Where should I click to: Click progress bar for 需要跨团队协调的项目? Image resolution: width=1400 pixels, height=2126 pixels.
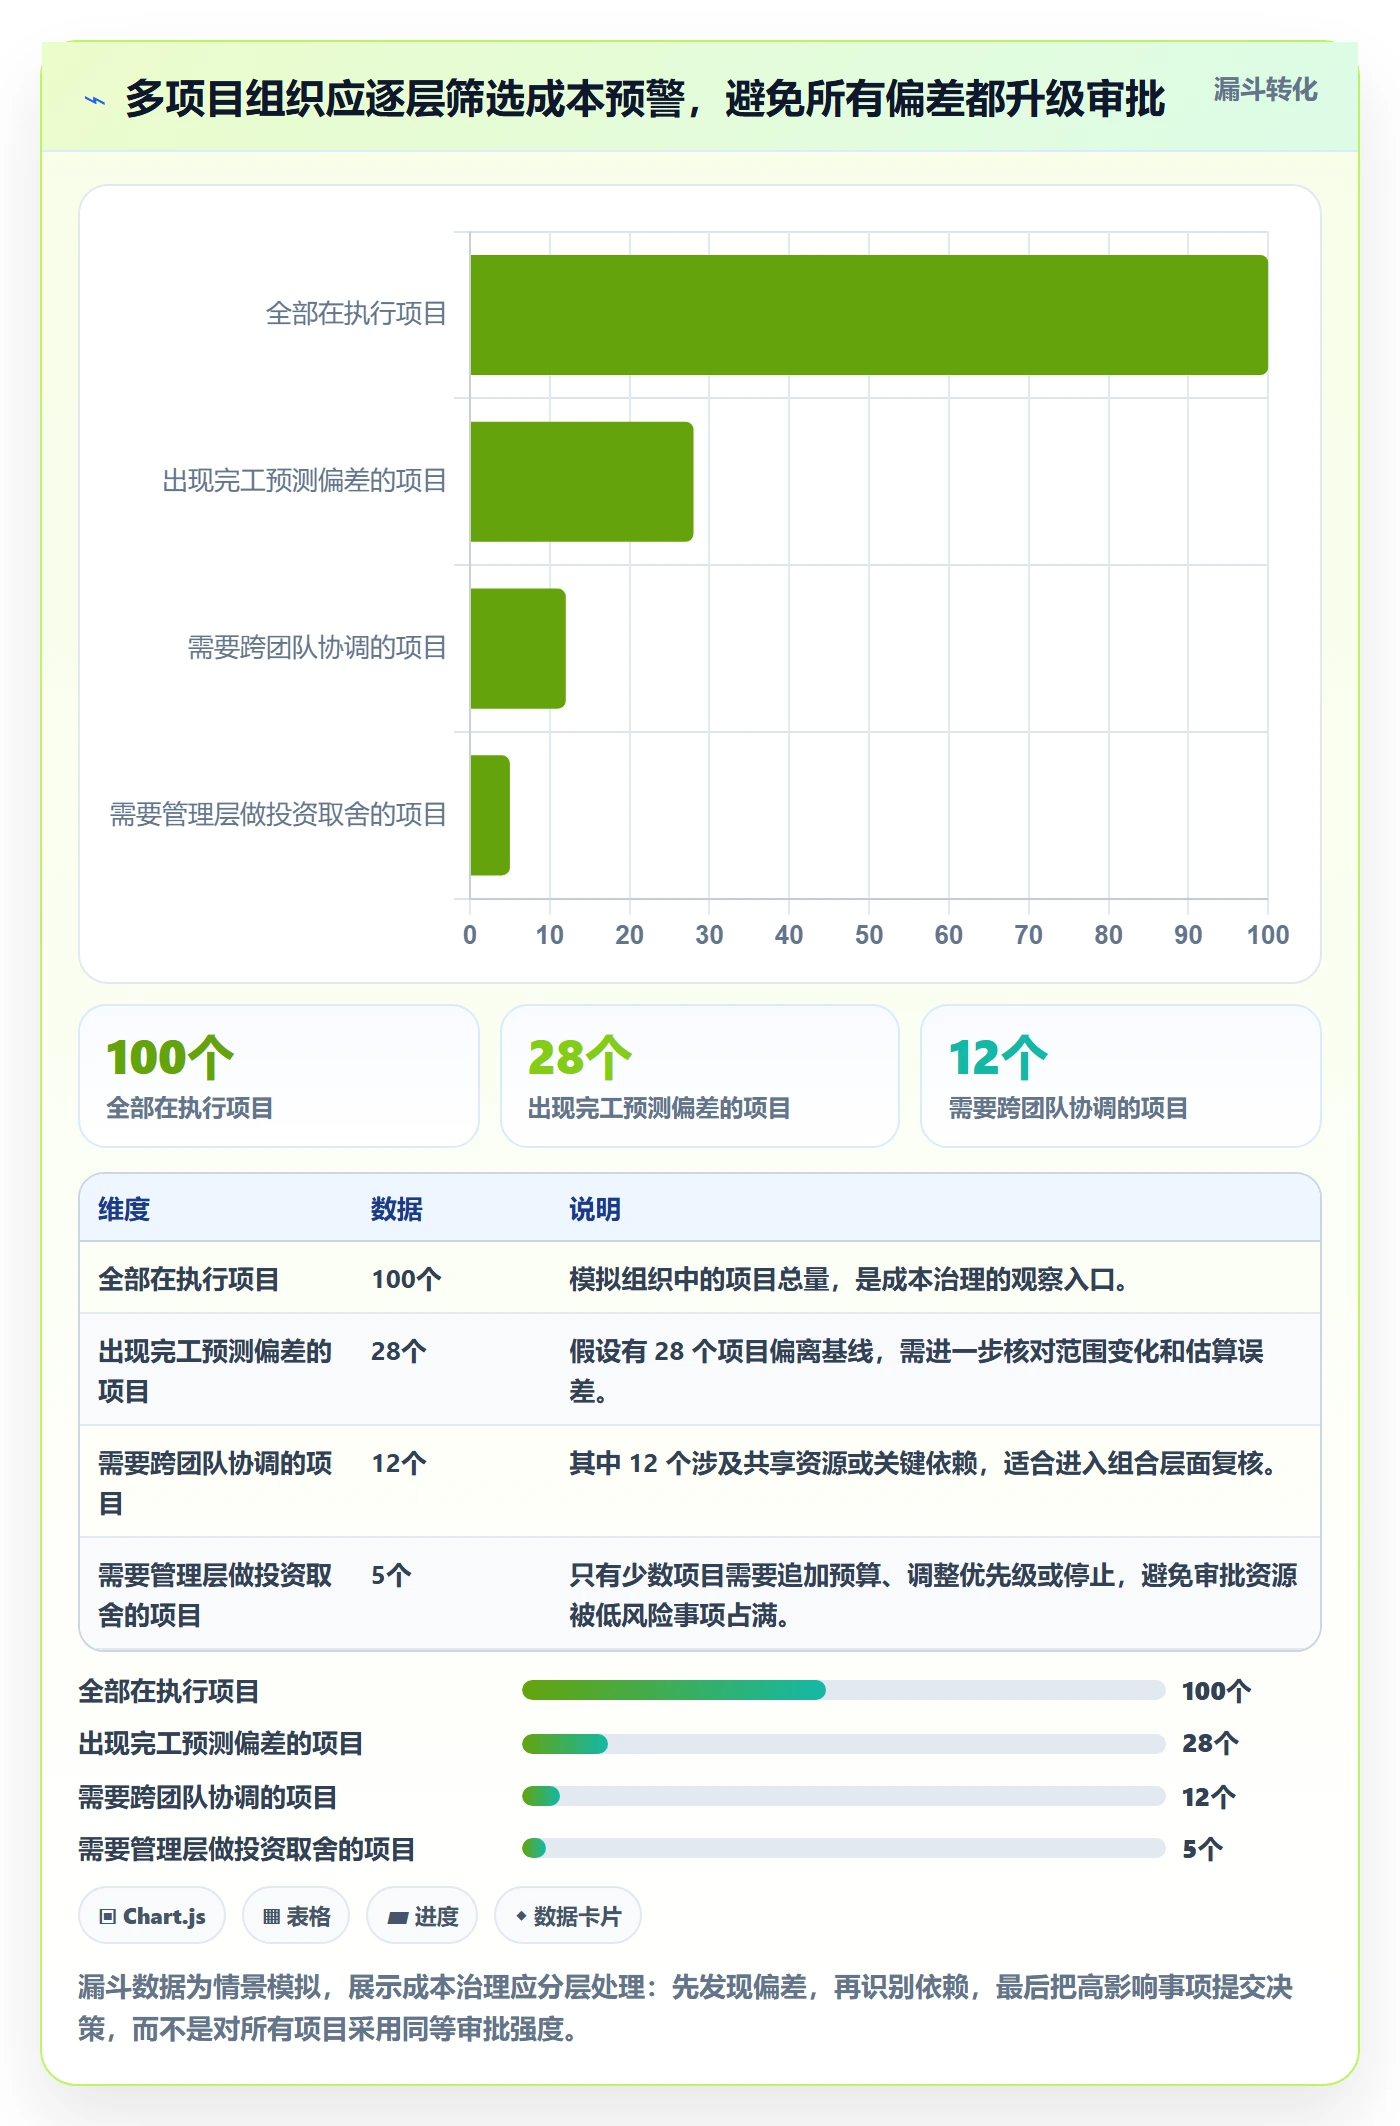point(844,1796)
